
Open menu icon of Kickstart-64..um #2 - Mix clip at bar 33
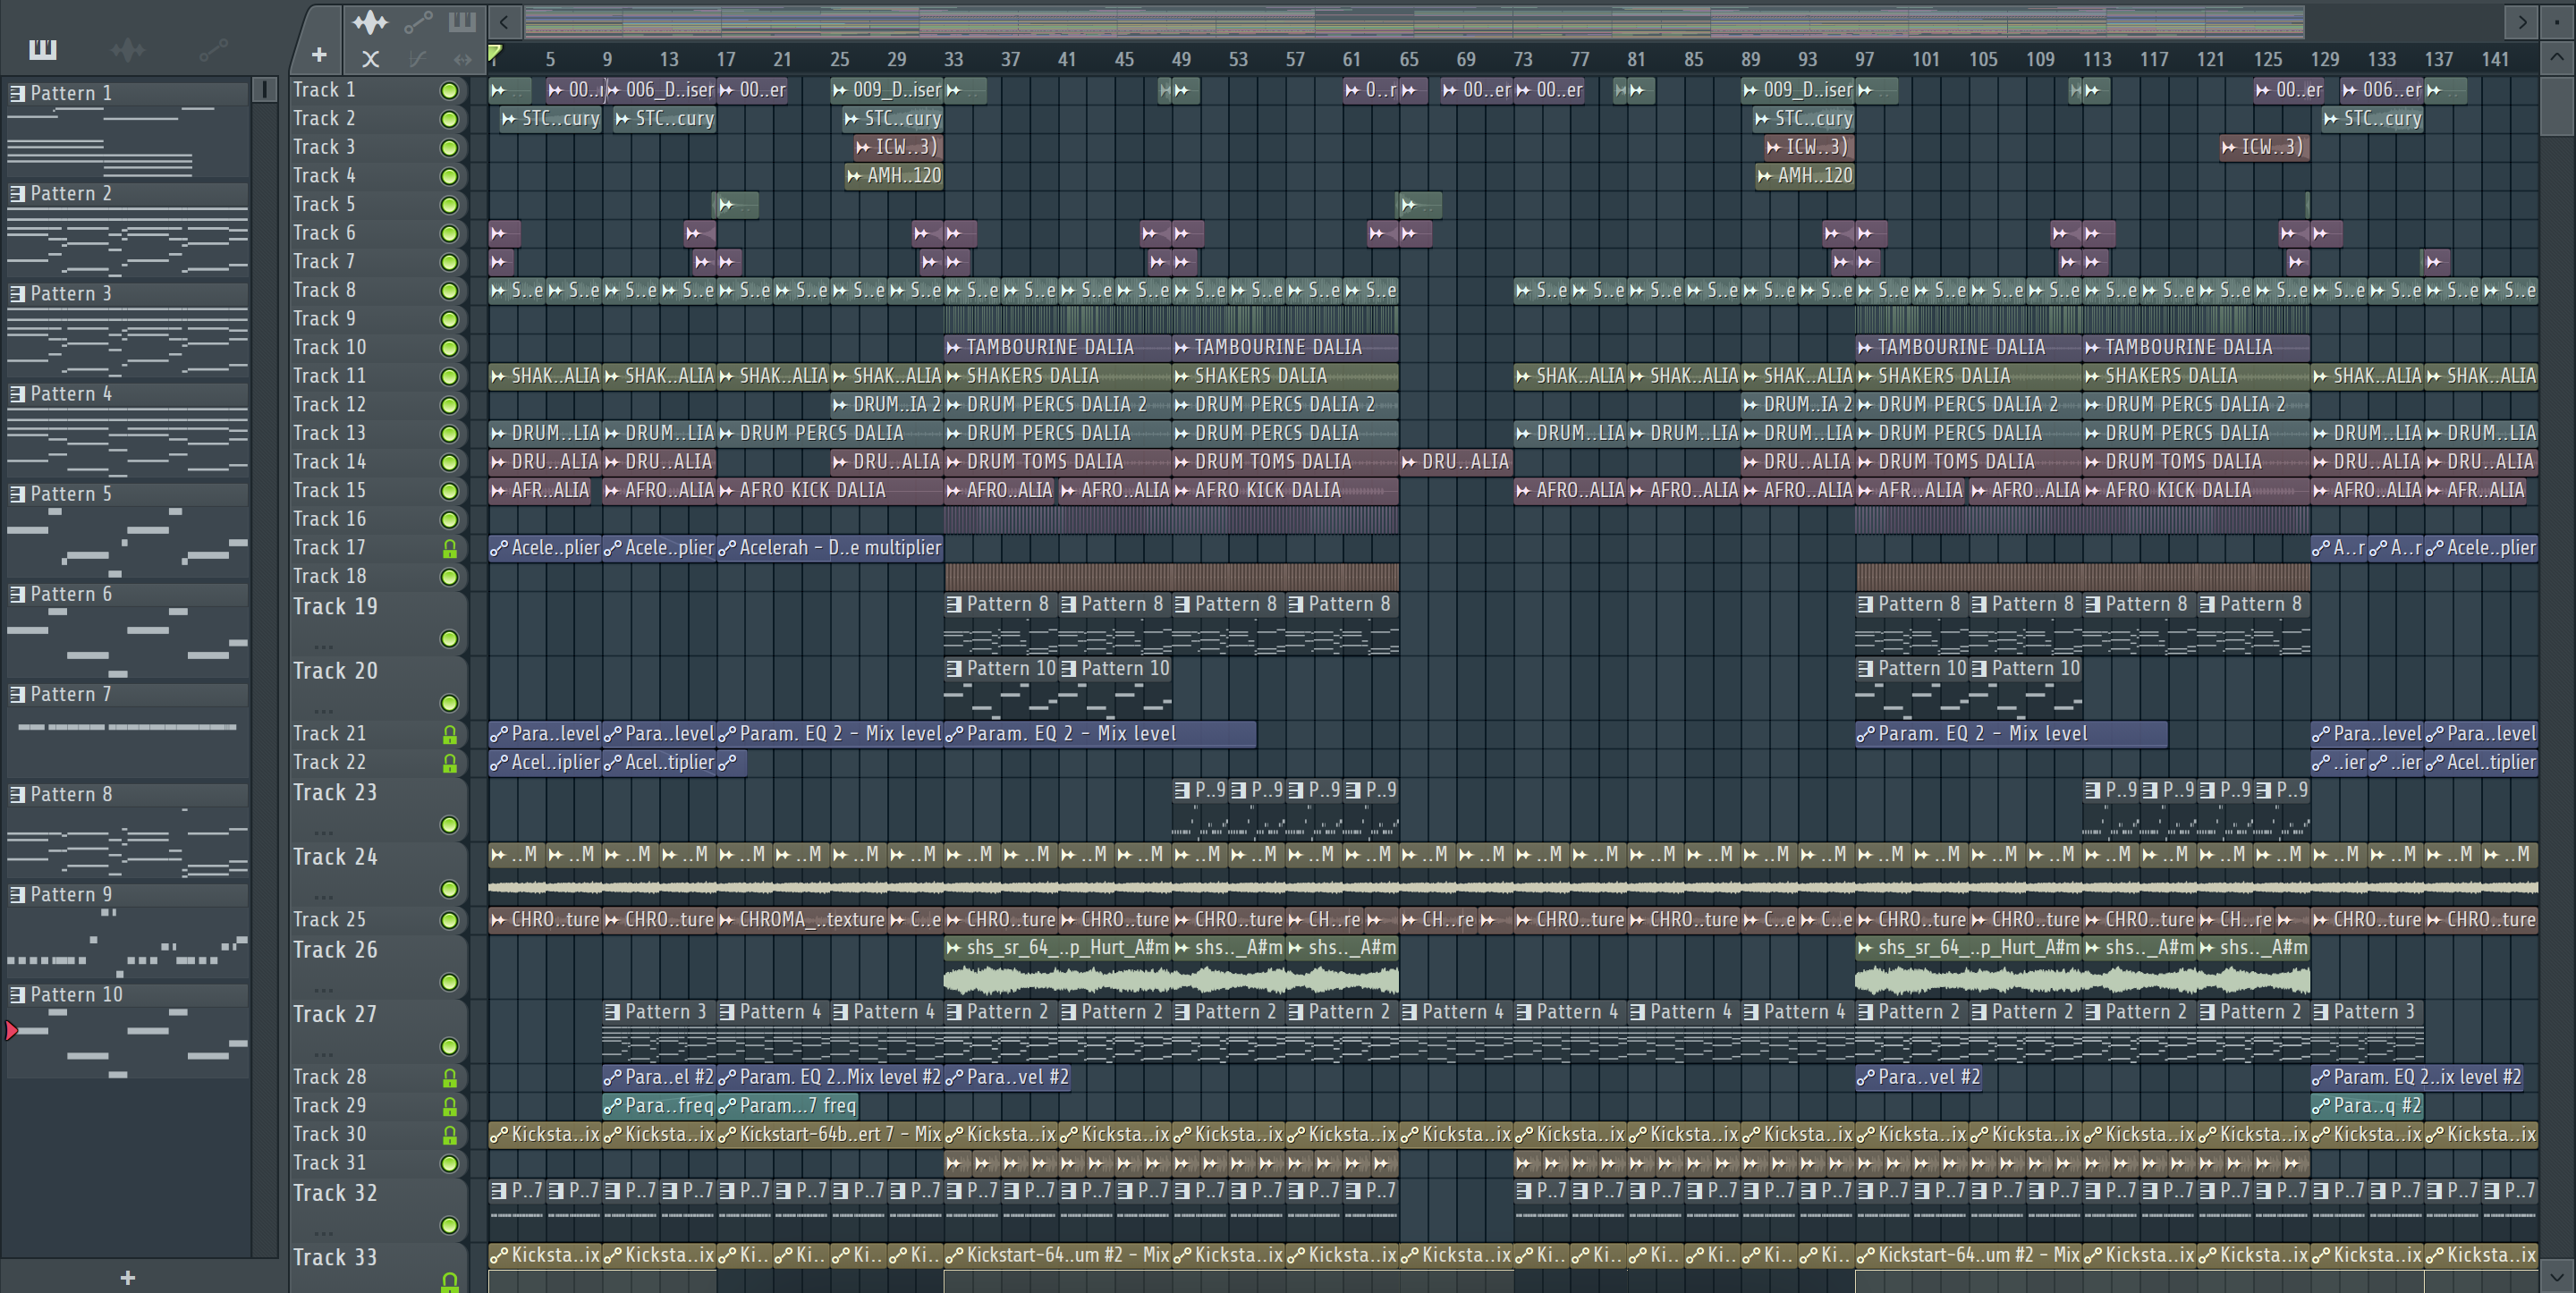pyautogui.click(x=955, y=1255)
